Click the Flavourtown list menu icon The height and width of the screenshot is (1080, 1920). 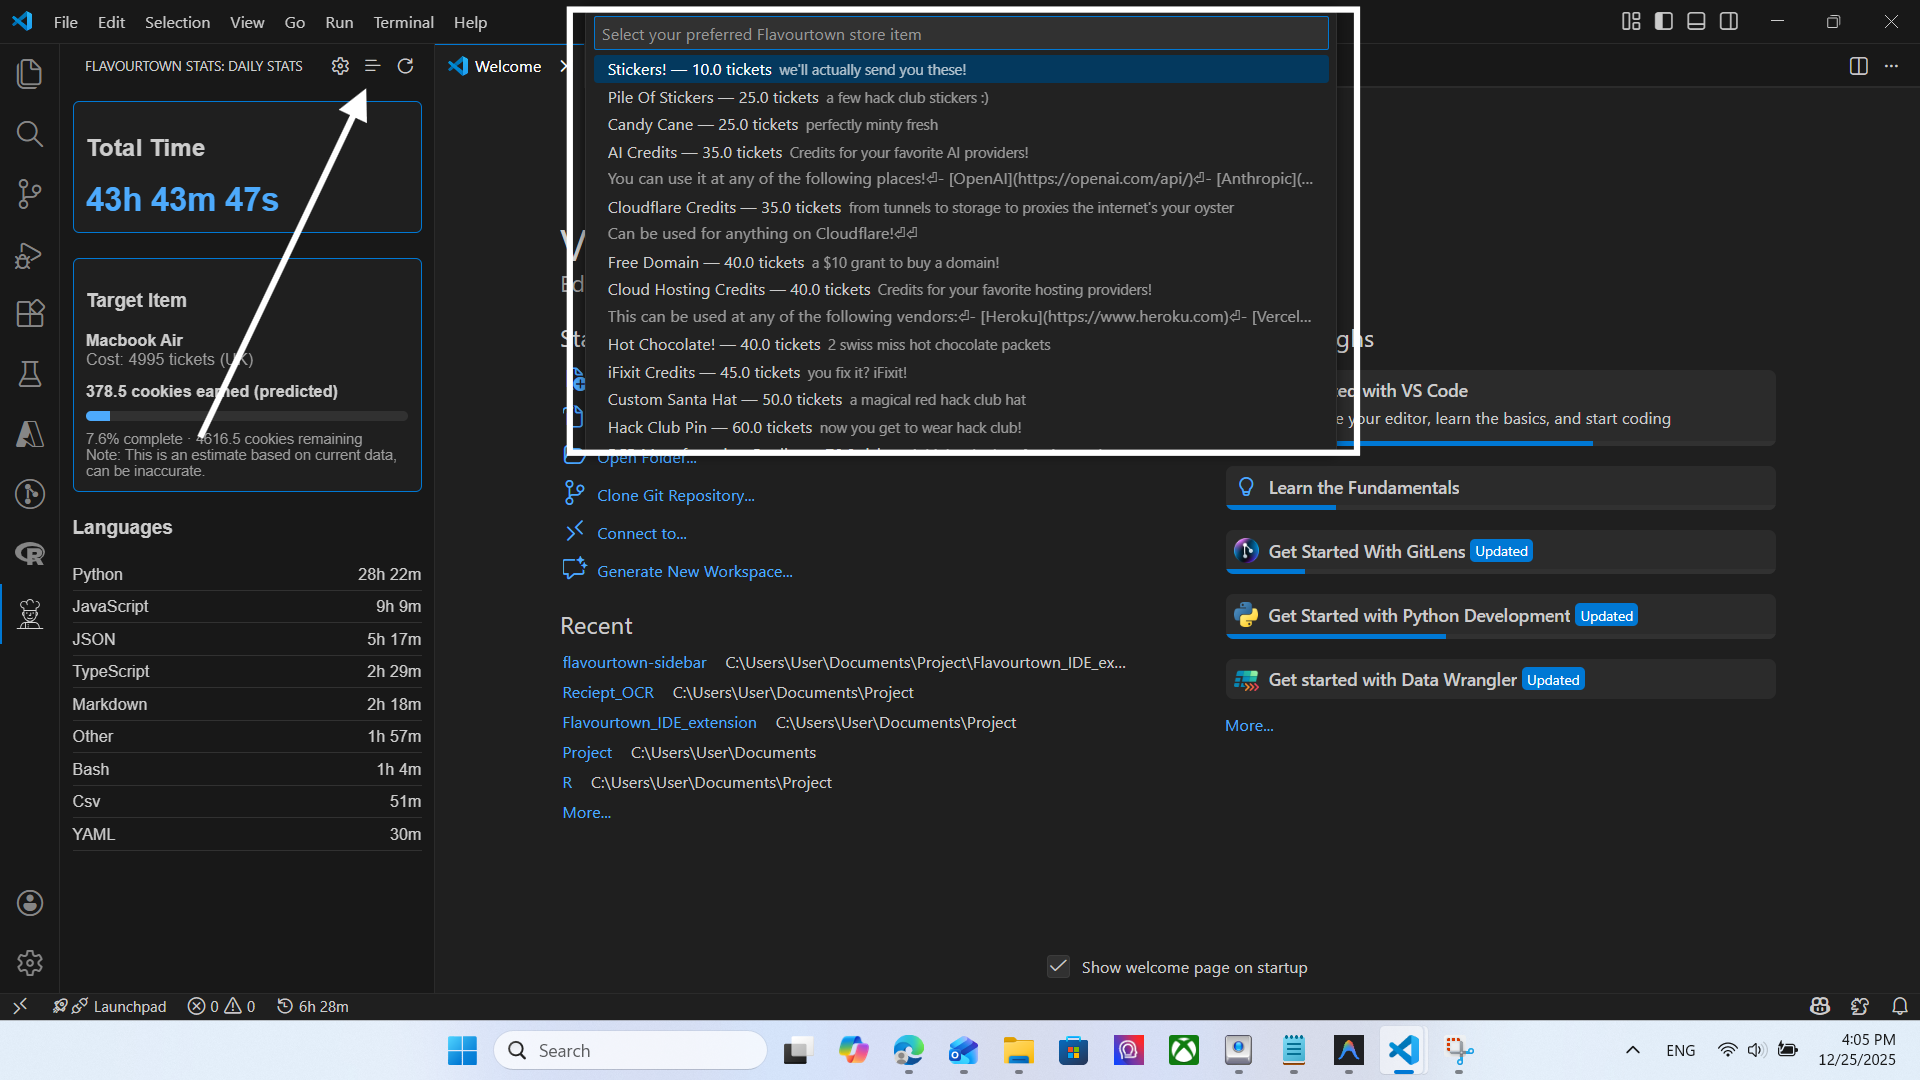(373, 66)
